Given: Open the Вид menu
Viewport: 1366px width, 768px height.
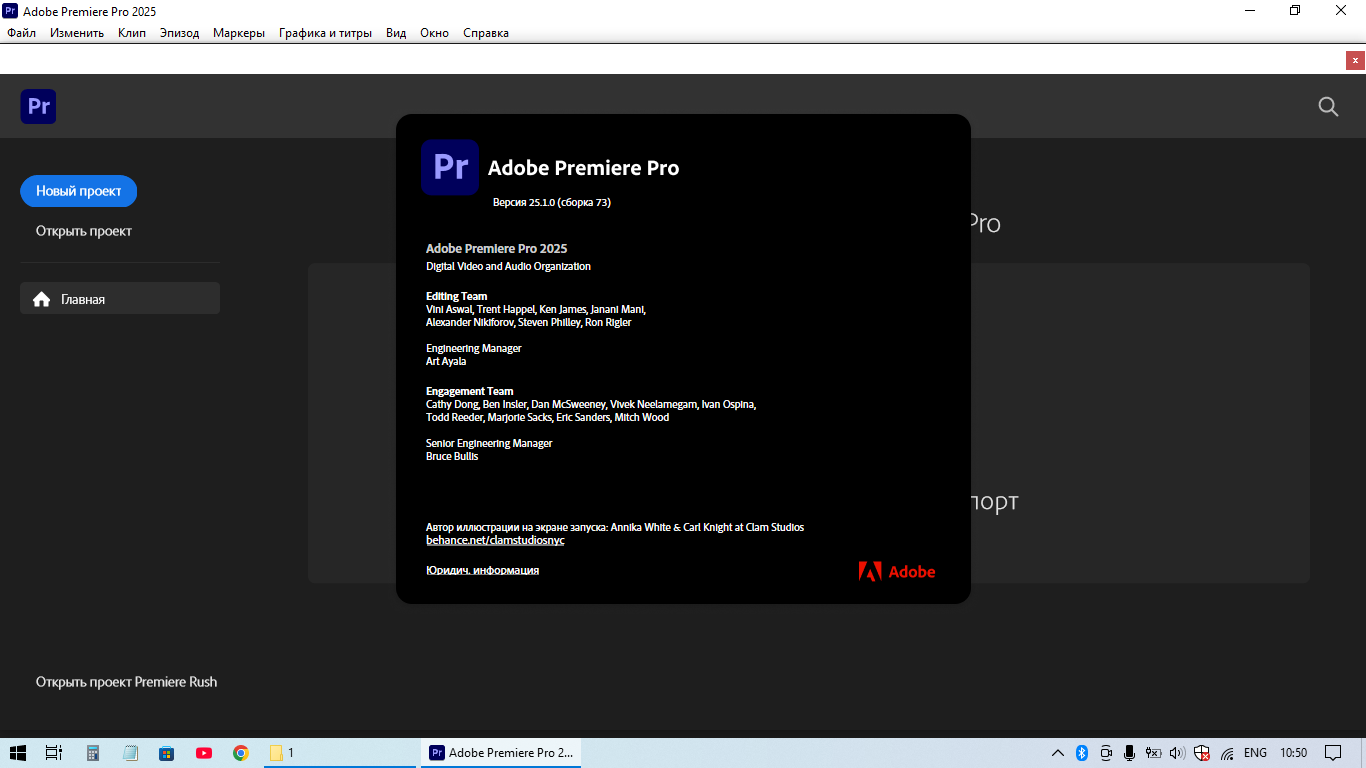Looking at the screenshot, I should [396, 33].
